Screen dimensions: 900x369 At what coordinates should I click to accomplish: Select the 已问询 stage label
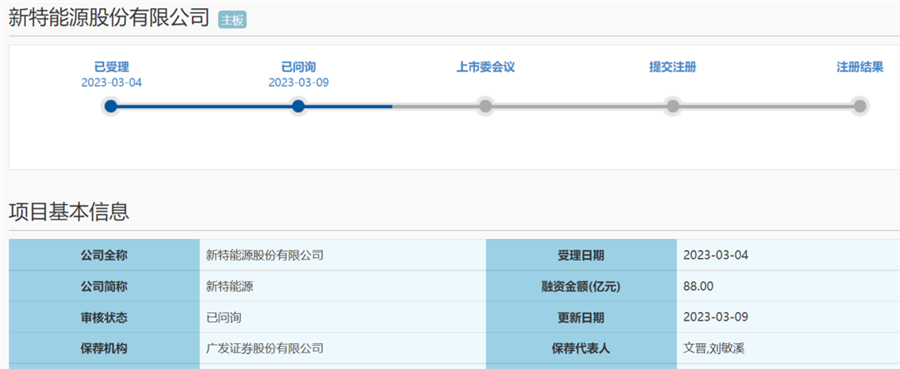(x=298, y=67)
